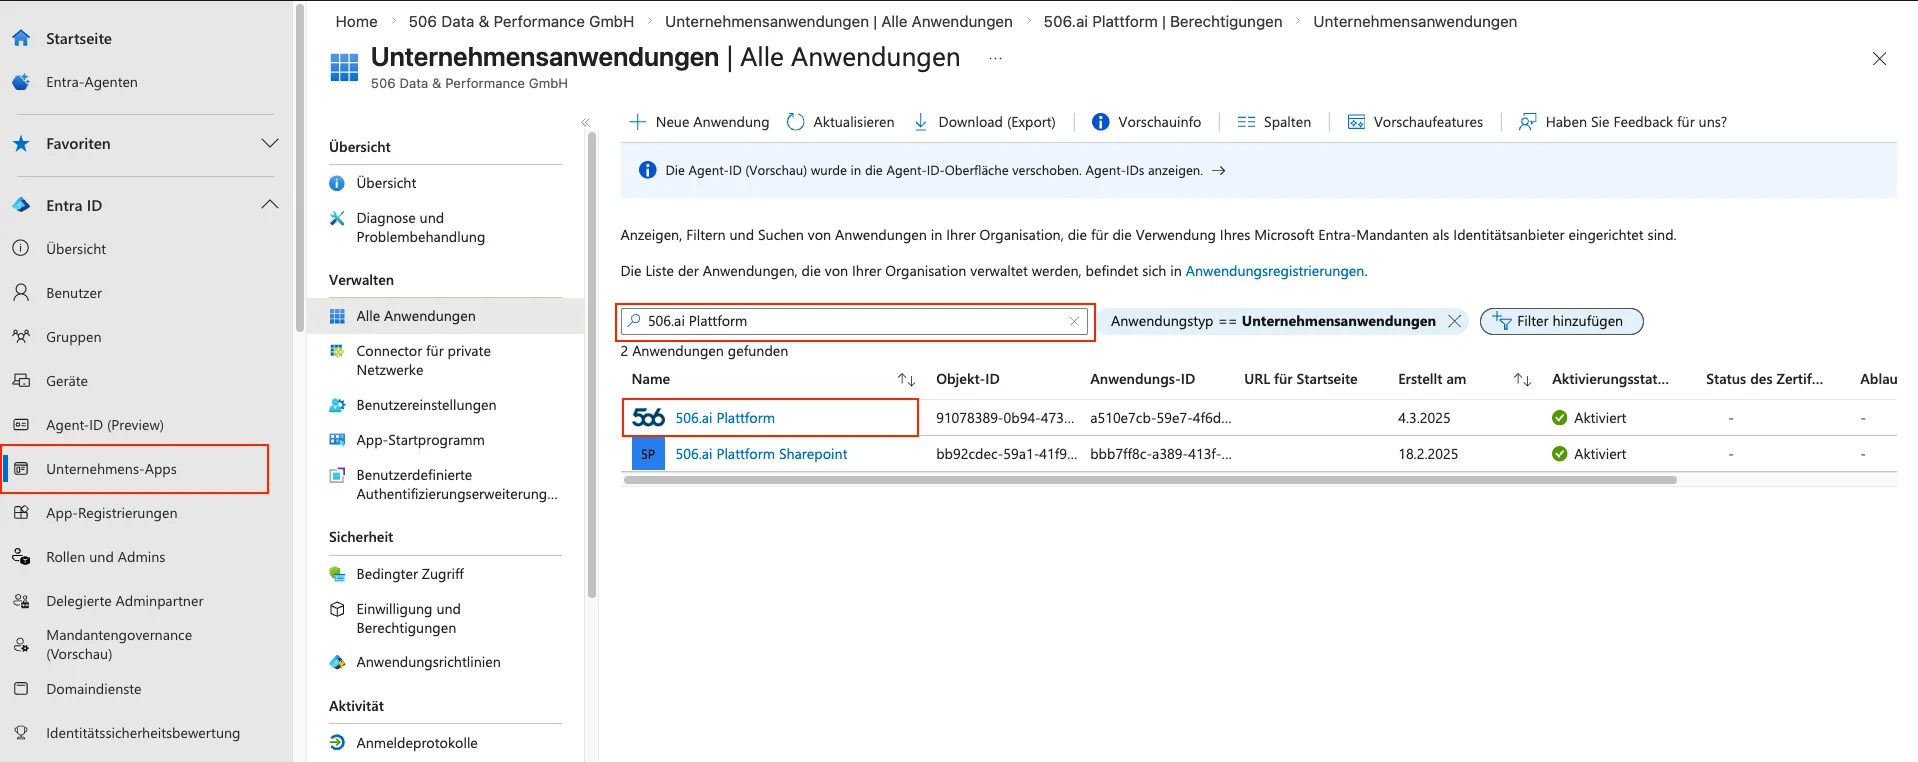
Task: Open Identitätssicherheitsbewertung entry
Action: pyautogui.click(x=143, y=733)
